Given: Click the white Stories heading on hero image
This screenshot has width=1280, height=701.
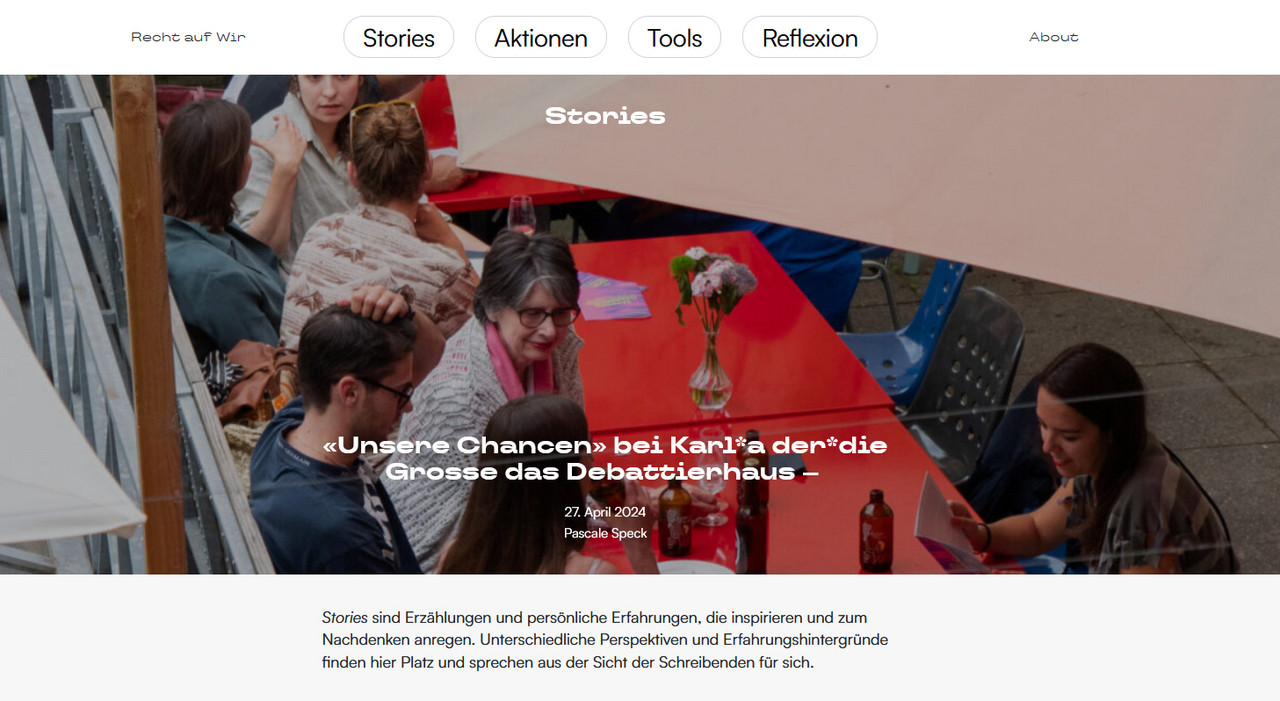Looking at the screenshot, I should click(x=605, y=116).
